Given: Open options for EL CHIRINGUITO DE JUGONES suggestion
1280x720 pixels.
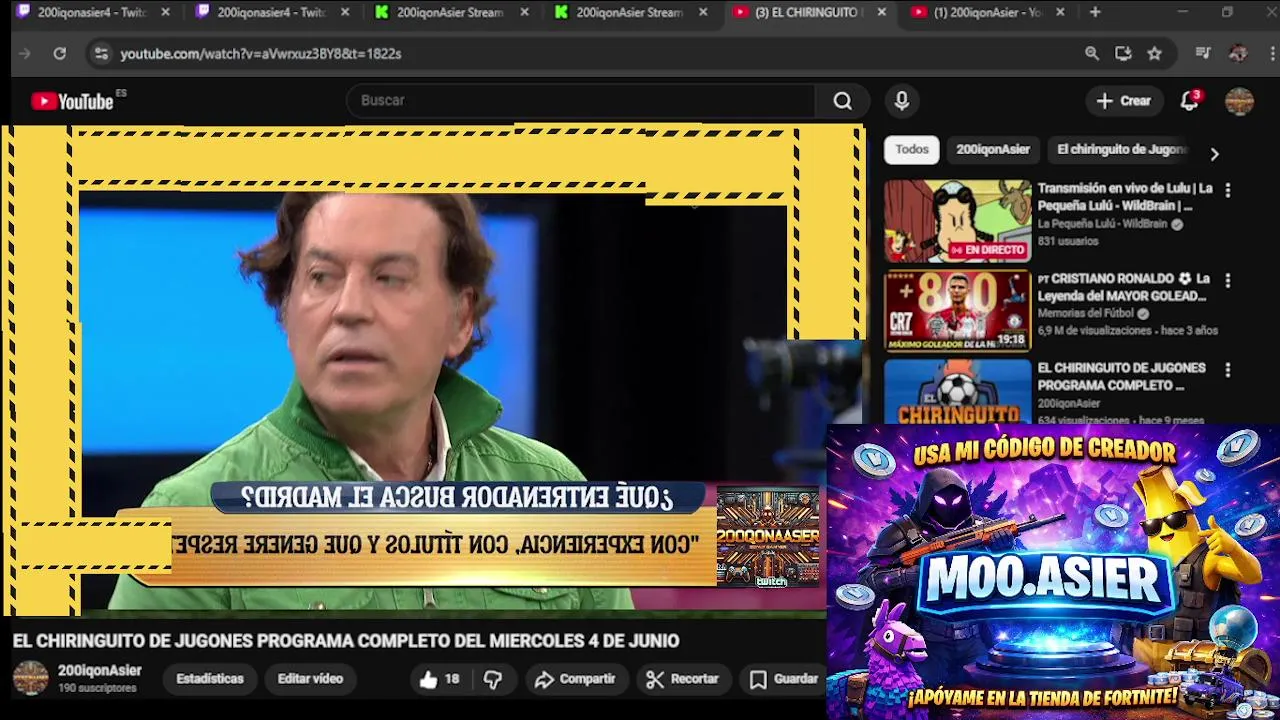Looking at the screenshot, I should (x=1228, y=370).
